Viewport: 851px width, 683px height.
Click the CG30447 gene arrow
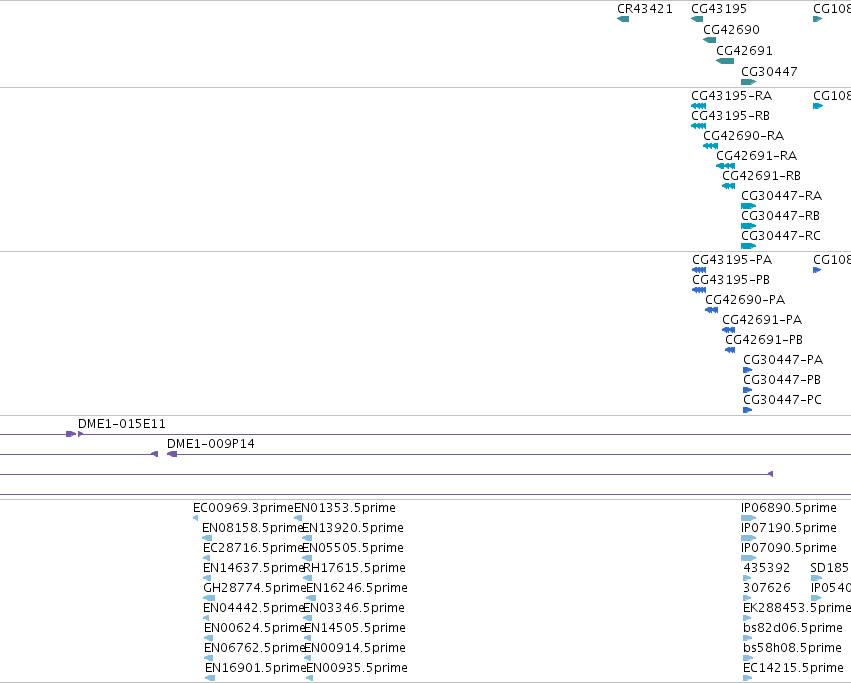748,82
